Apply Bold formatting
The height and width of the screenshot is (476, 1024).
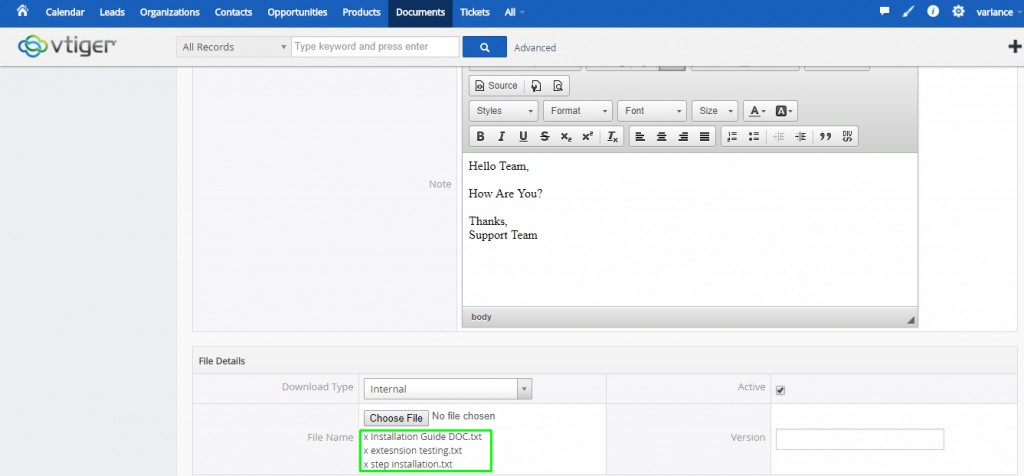point(481,136)
